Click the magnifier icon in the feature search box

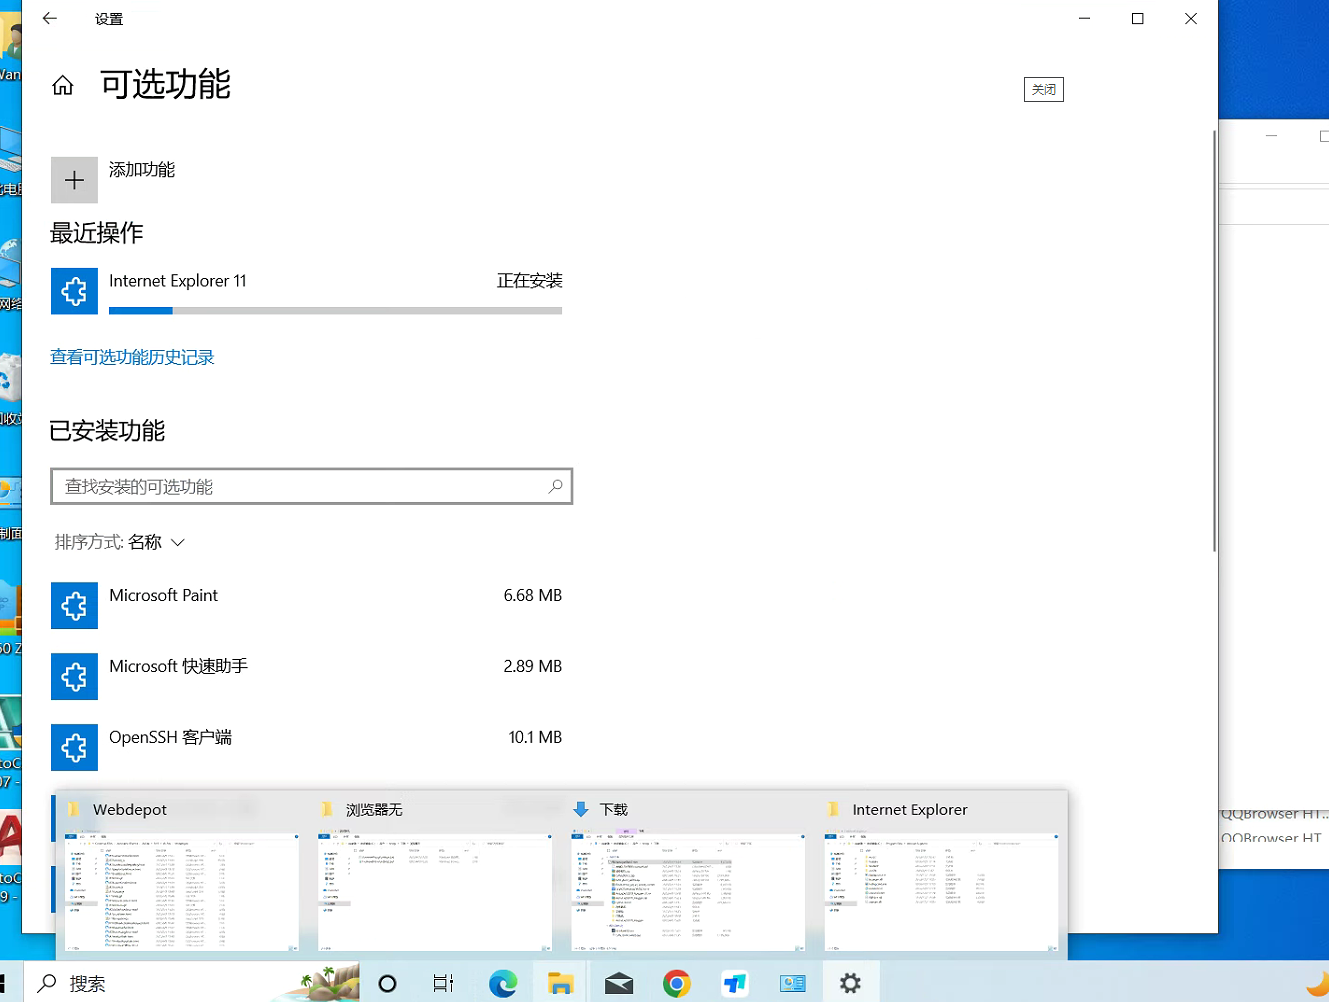coord(555,486)
